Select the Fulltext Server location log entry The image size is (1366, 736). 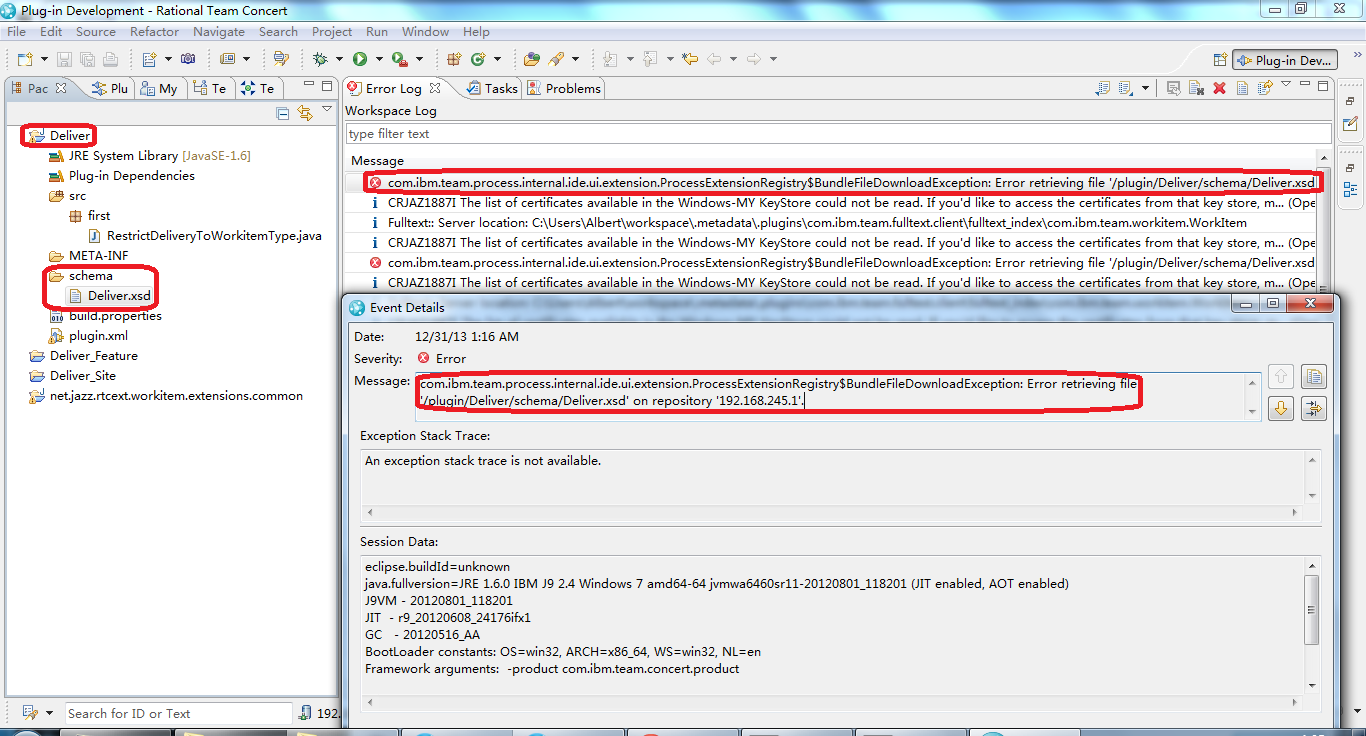click(x=817, y=222)
